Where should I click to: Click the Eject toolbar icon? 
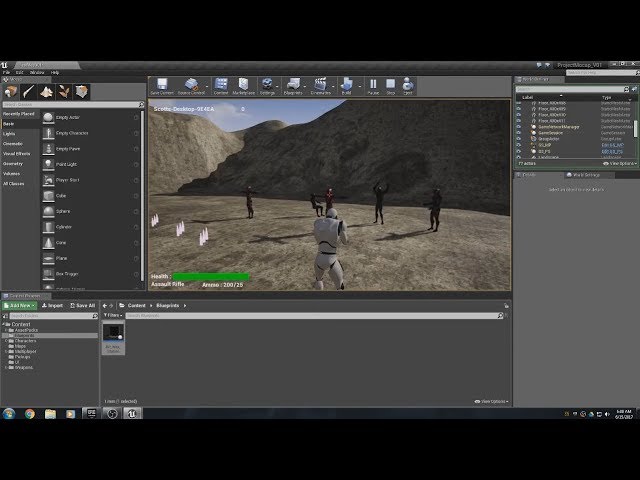click(407, 86)
